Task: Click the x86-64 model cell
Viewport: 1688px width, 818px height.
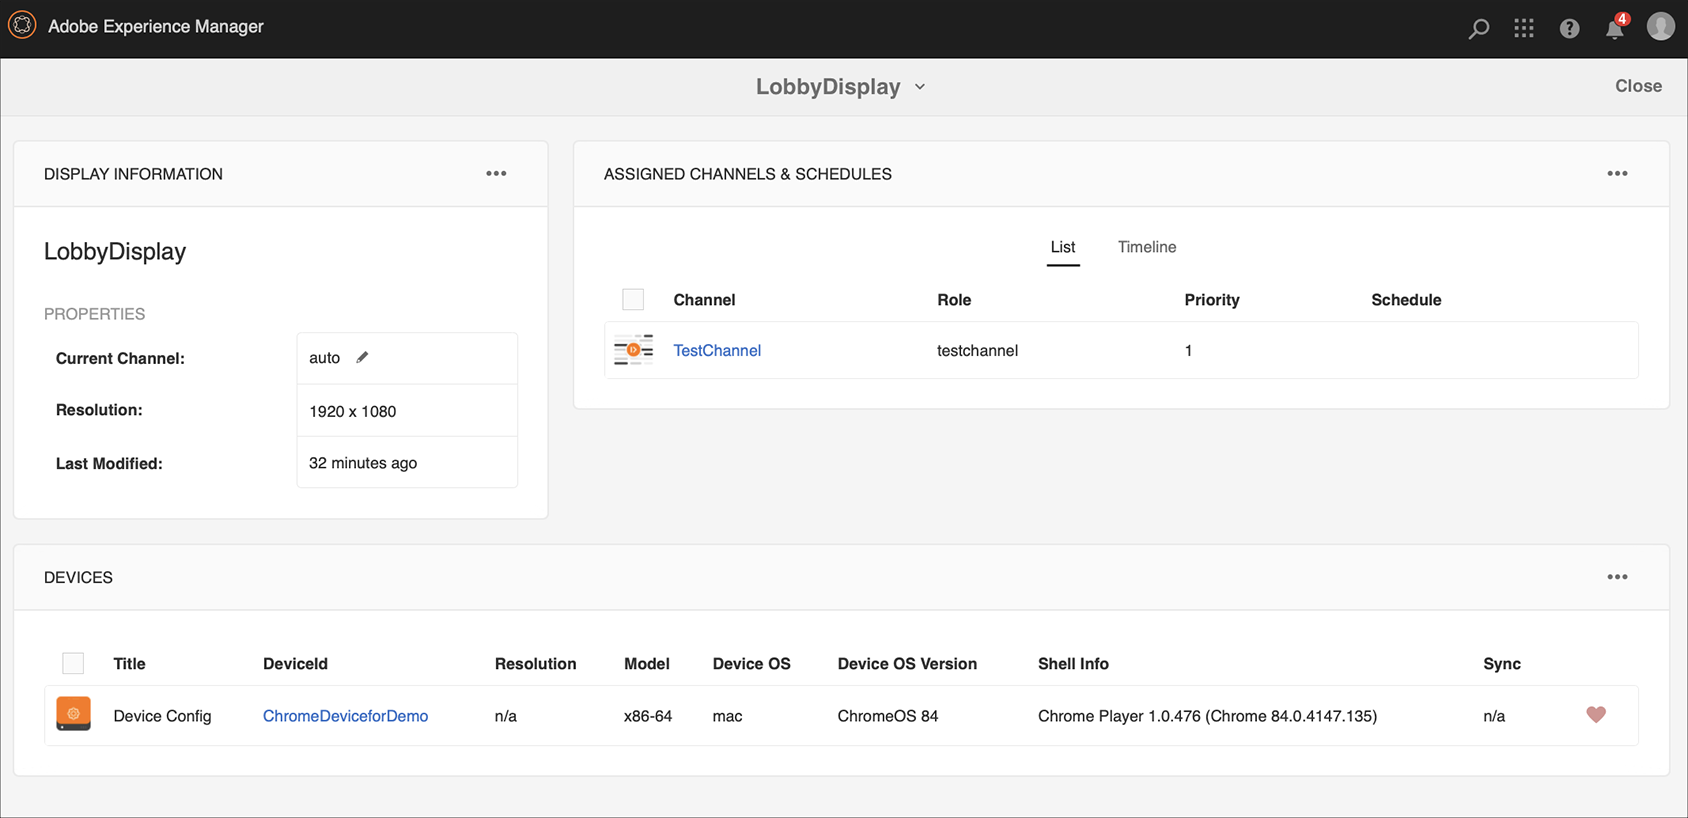Action: point(648,716)
